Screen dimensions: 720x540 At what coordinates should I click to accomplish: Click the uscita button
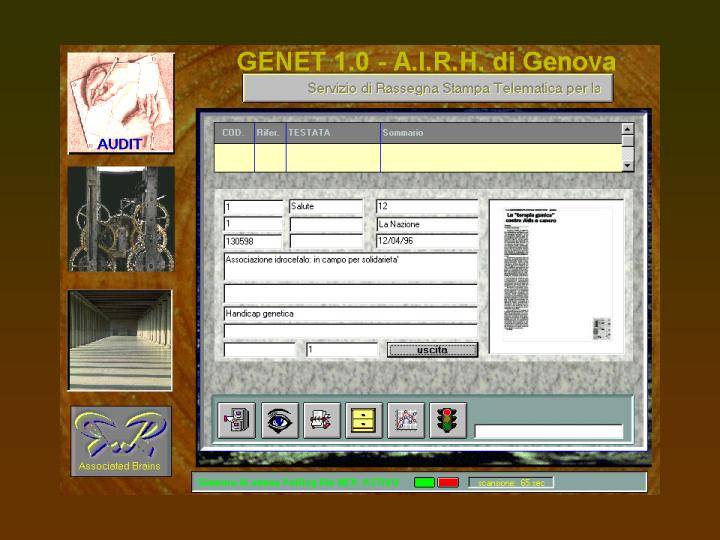432,350
